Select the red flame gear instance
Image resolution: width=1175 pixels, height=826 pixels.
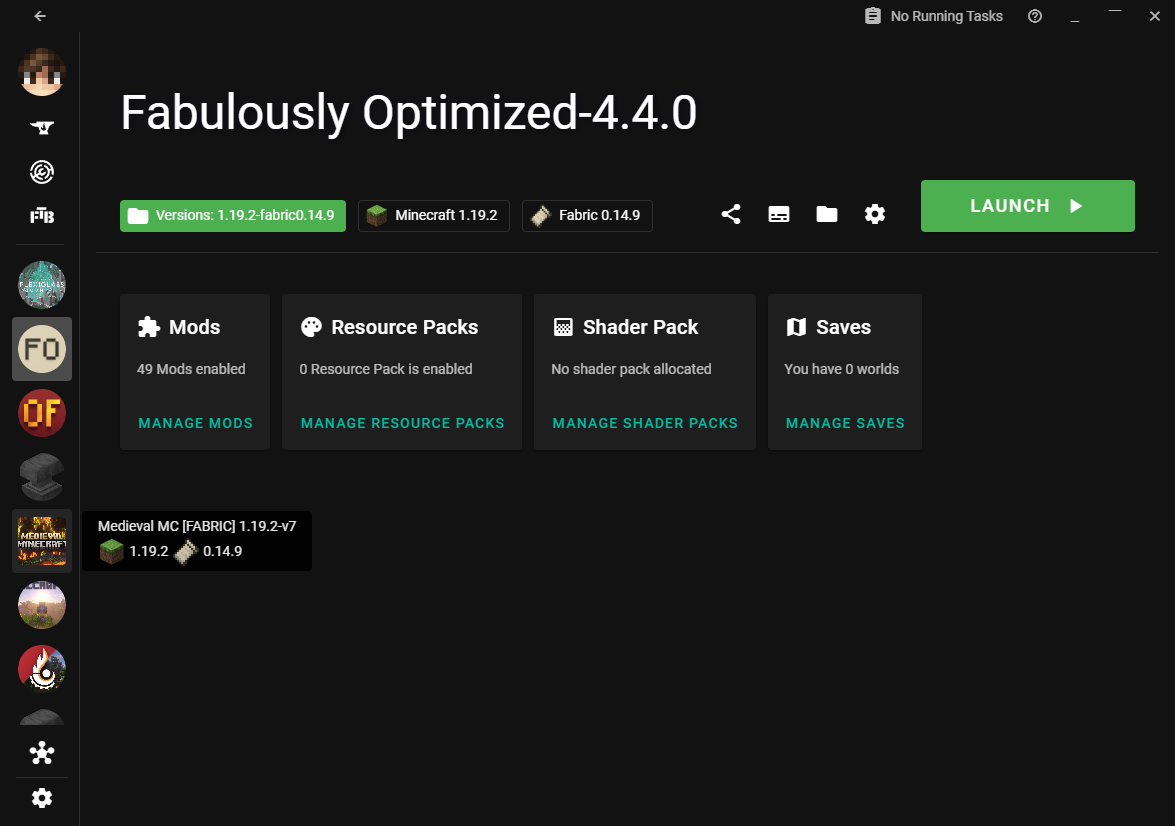click(x=42, y=669)
